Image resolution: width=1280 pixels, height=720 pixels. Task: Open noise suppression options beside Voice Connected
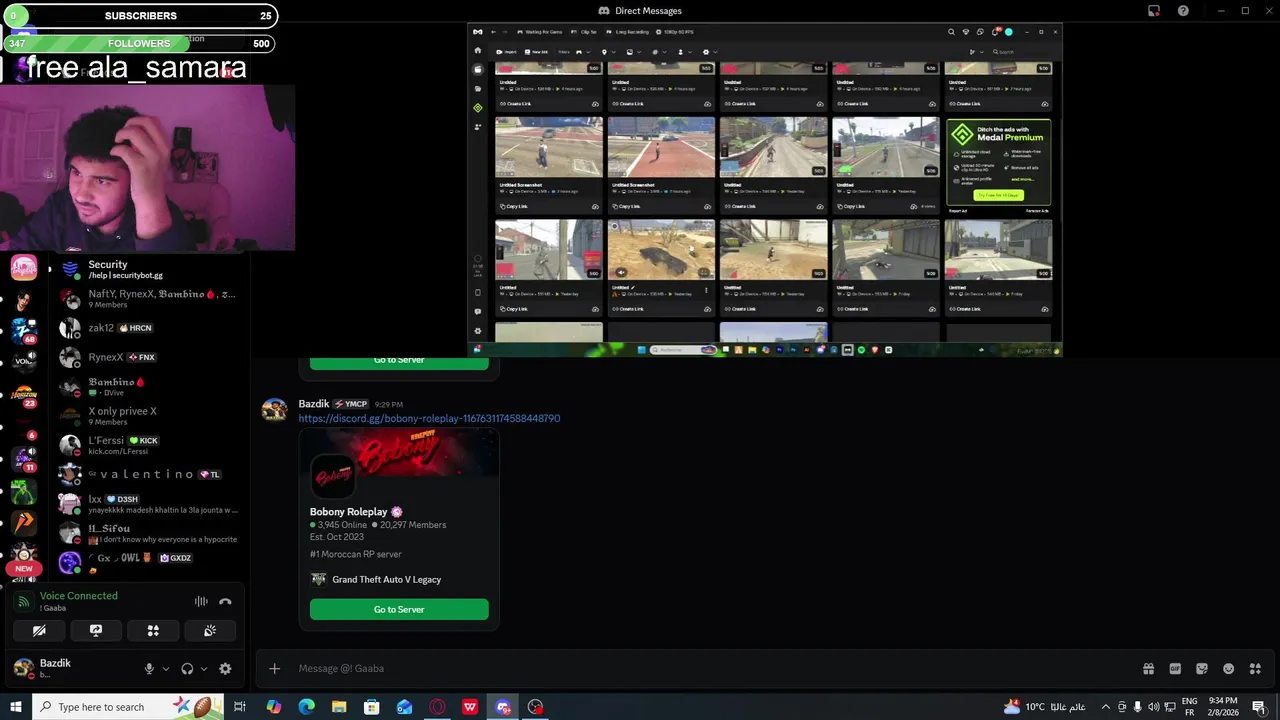[x=201, y=602]
